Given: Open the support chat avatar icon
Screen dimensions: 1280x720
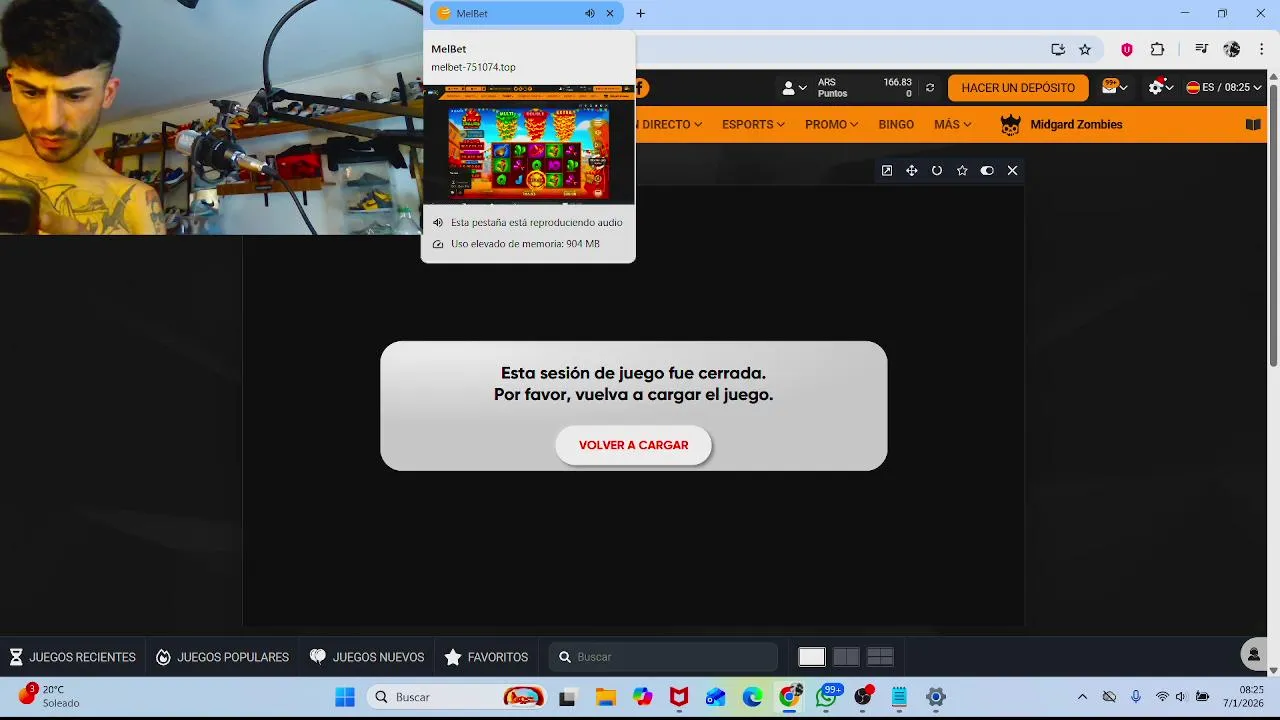Looking at the screenshot, I should tap(1254, 655).
